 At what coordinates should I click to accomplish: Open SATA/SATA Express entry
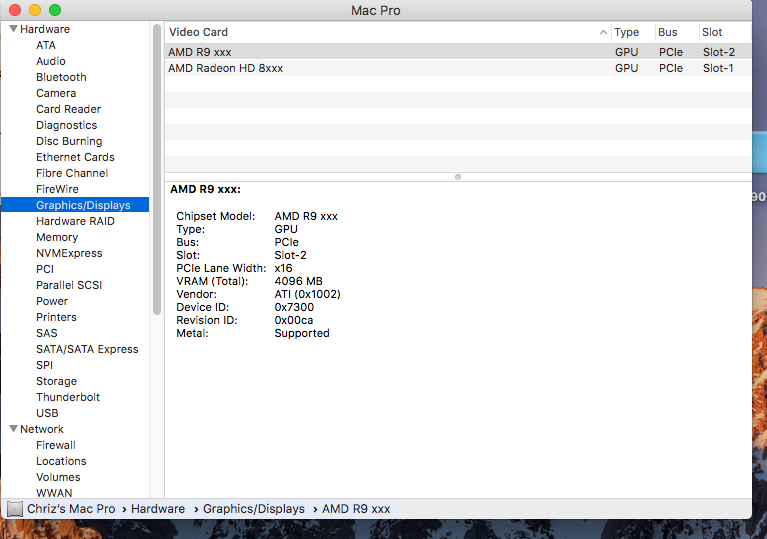pyautogui.click(x=87, y=349)
